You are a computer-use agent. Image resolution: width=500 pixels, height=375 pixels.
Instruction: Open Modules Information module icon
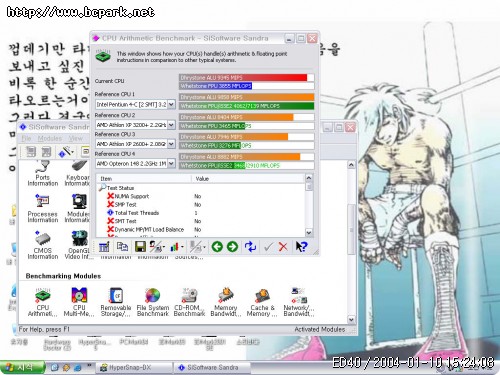[77, 209]
